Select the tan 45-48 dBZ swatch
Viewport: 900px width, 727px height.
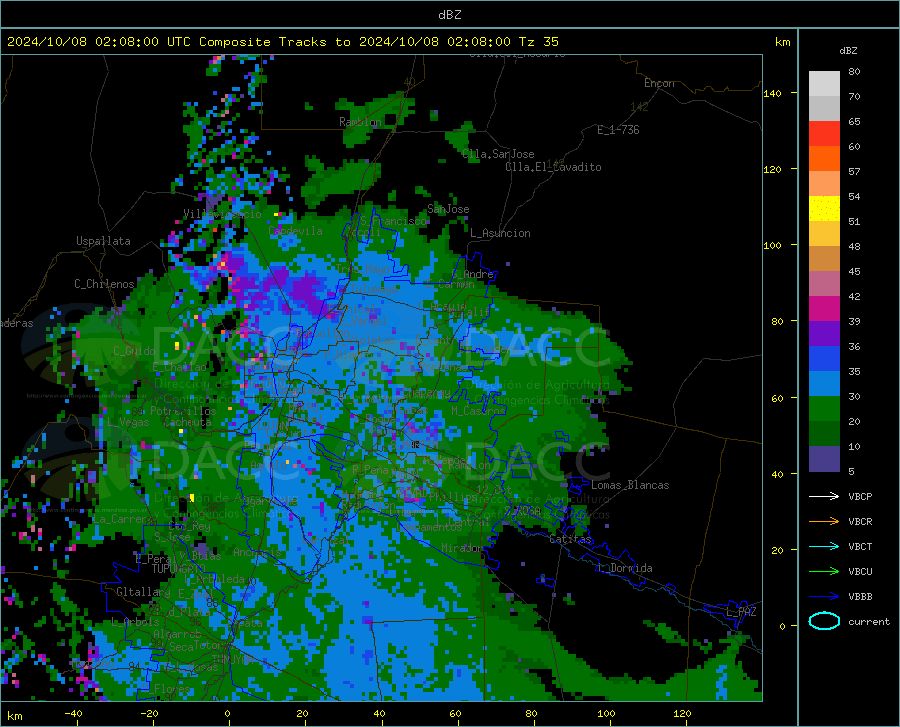pyautogui.click(x=824, y=259)
